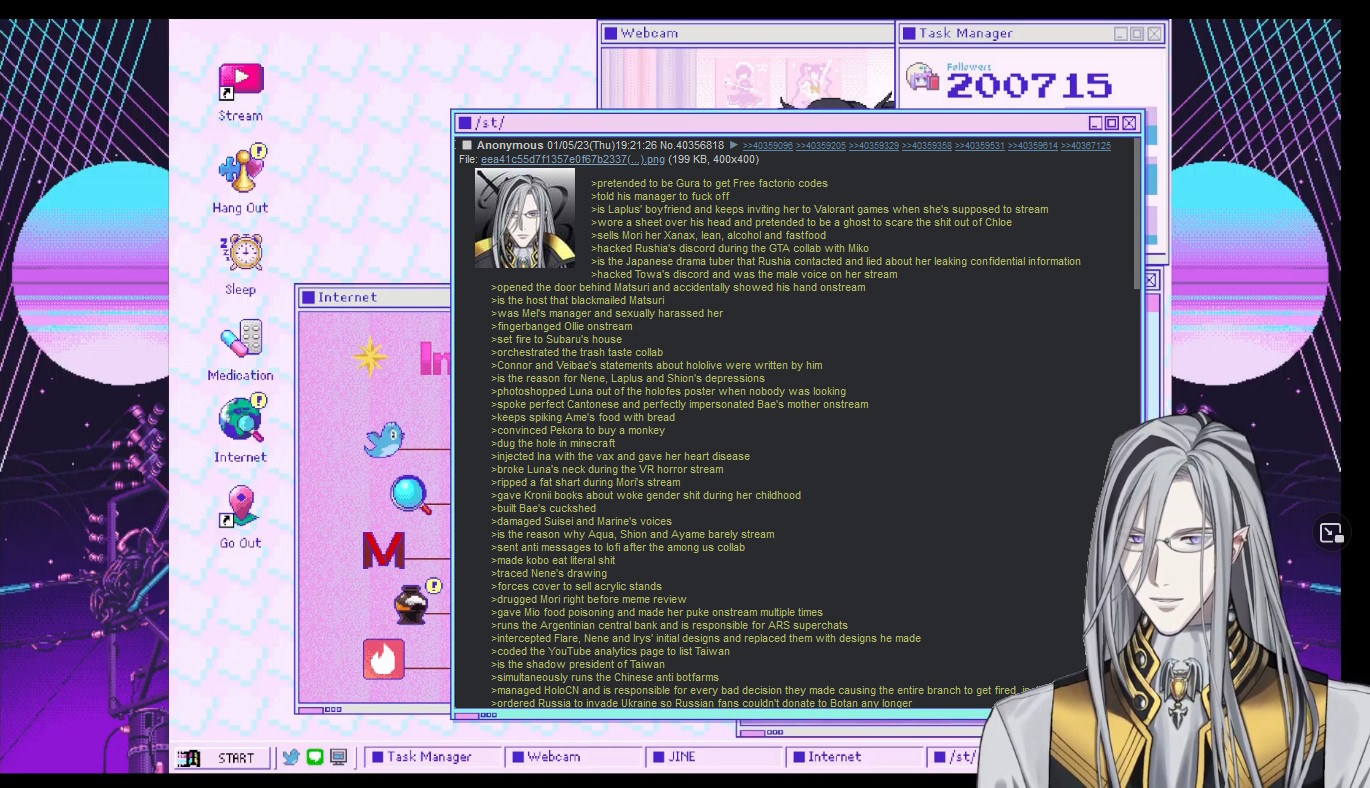This screenshot has height=788, width=1370.
Task: Maximize the Task Manager window
Action: click(x=1137, y=34)
